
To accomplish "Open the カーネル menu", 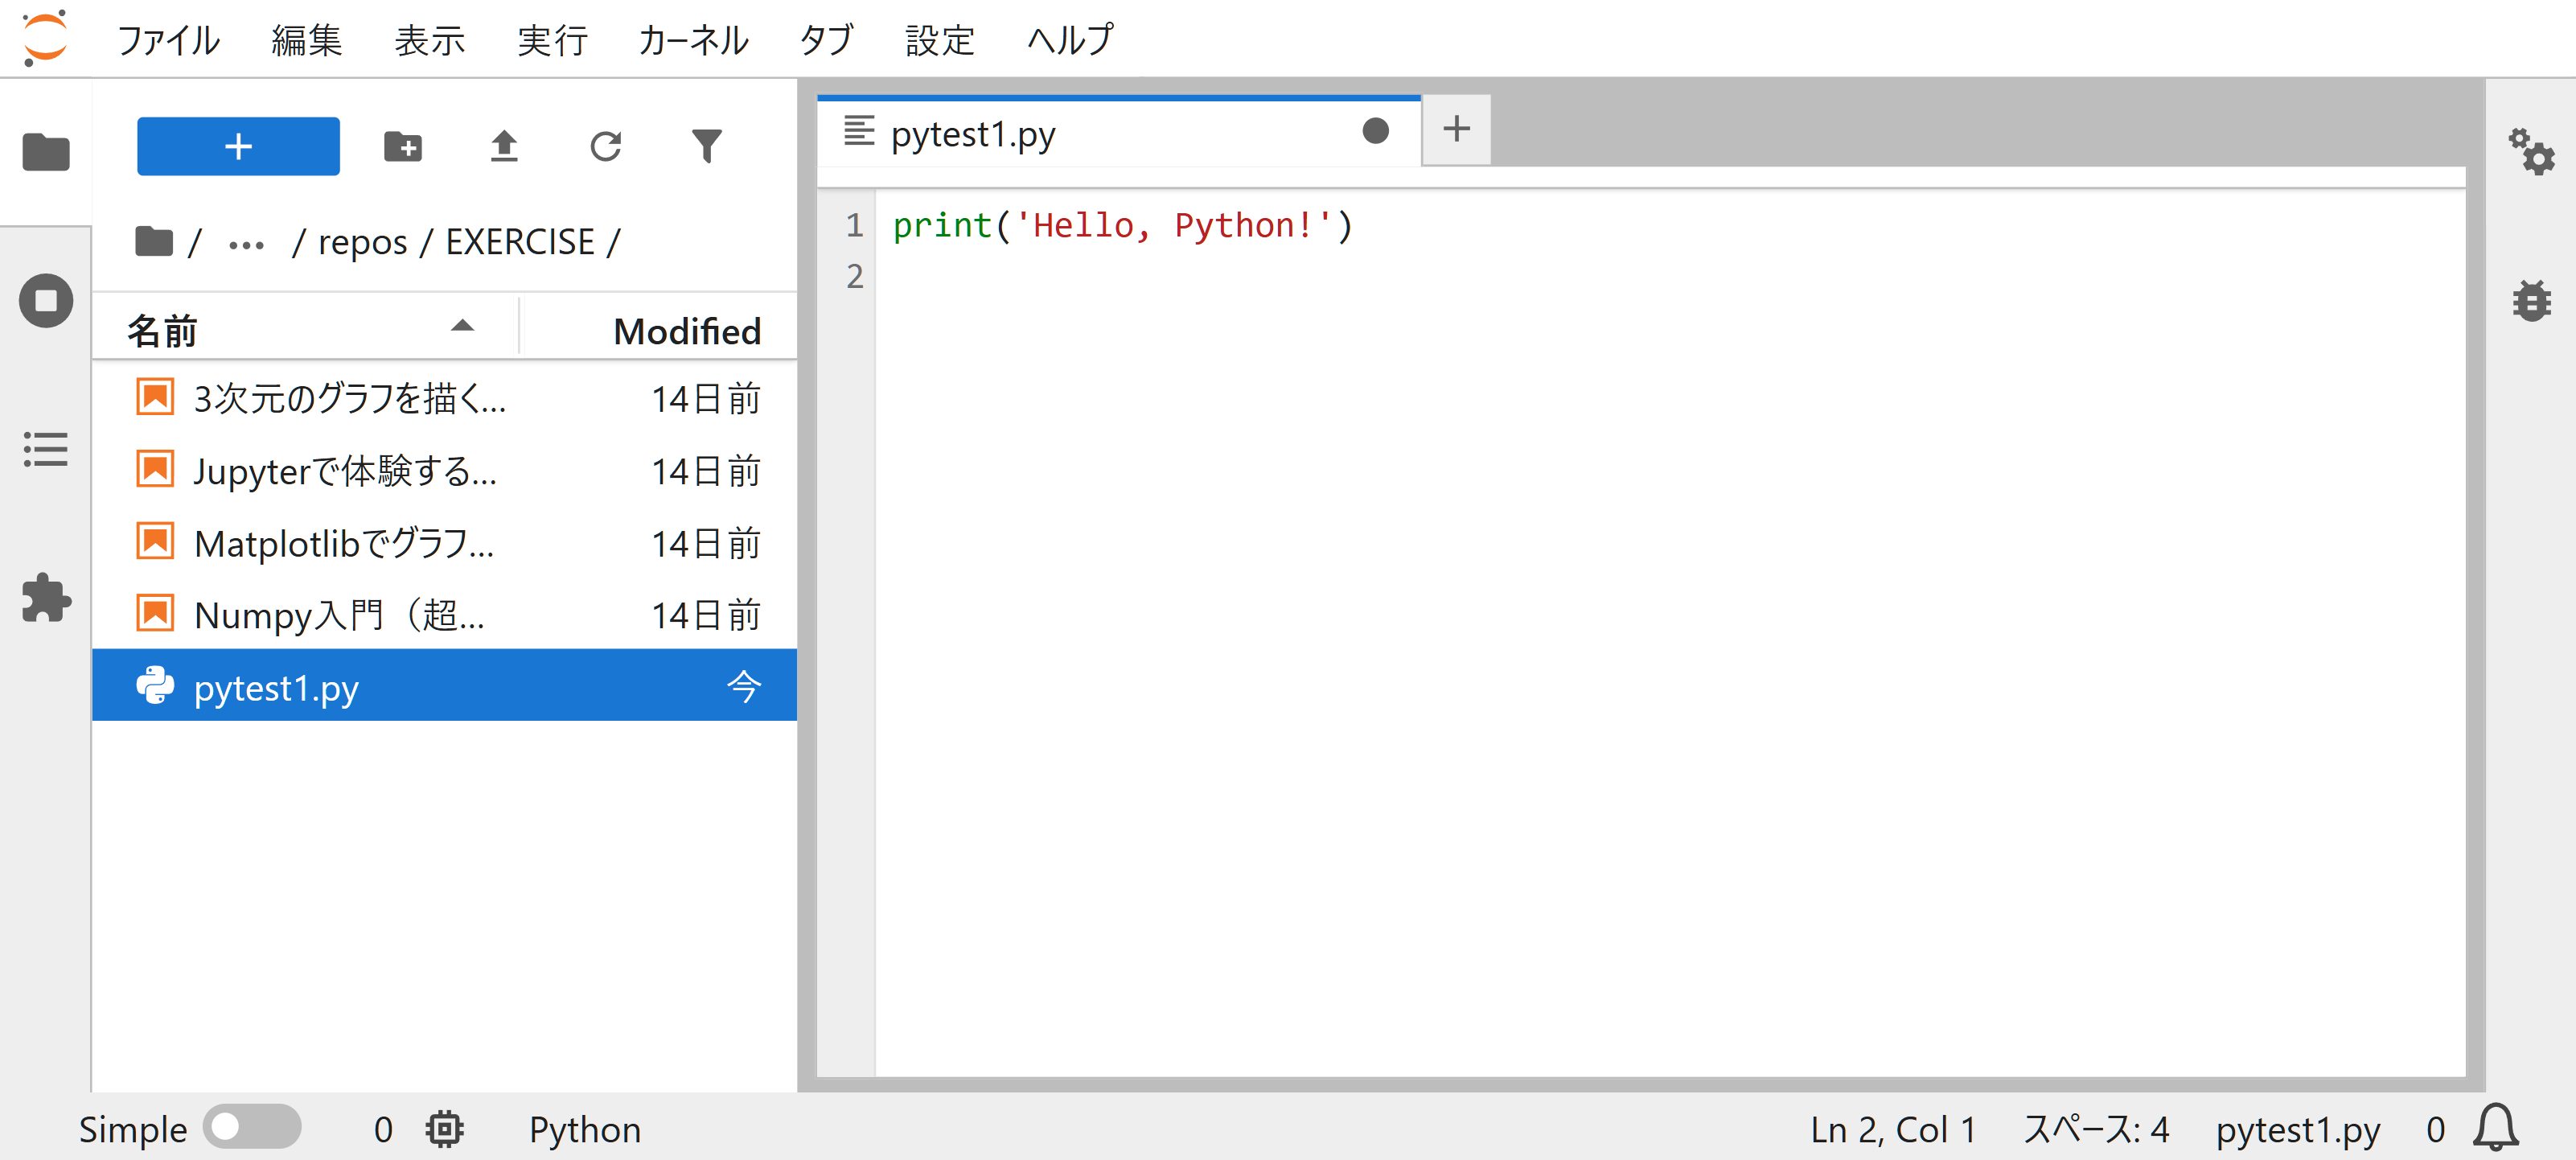I will 692,40.
